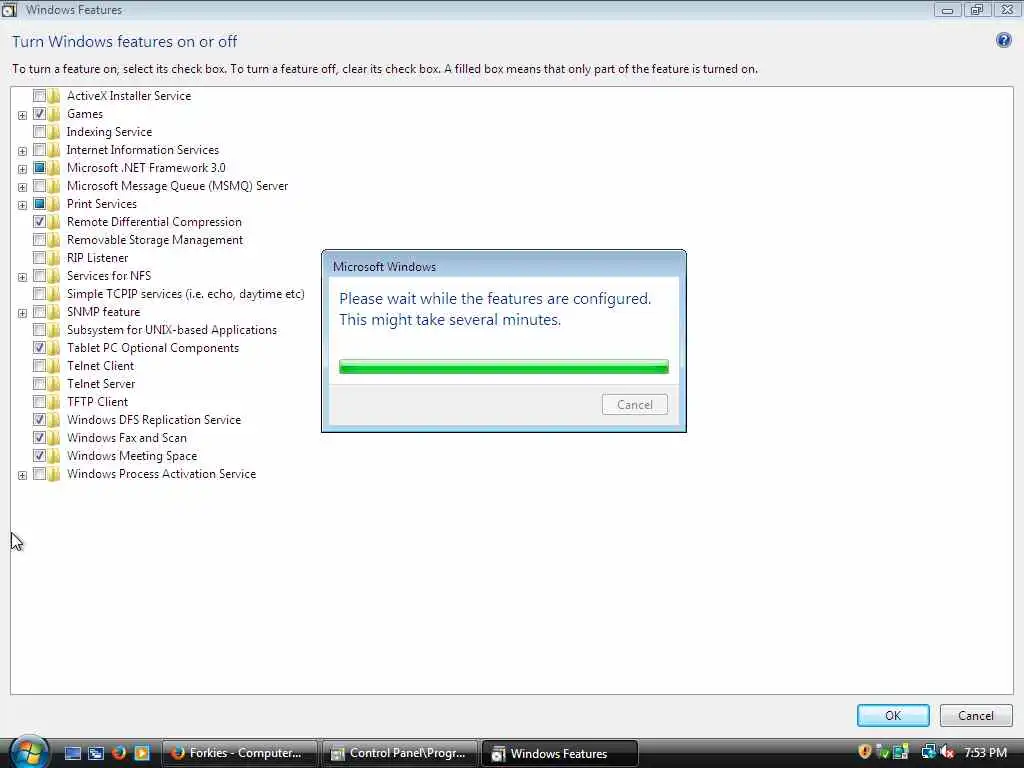Click the ActiveX Installer Service folder icon
Screen dimensions: 1024x768
coord(54,96)
